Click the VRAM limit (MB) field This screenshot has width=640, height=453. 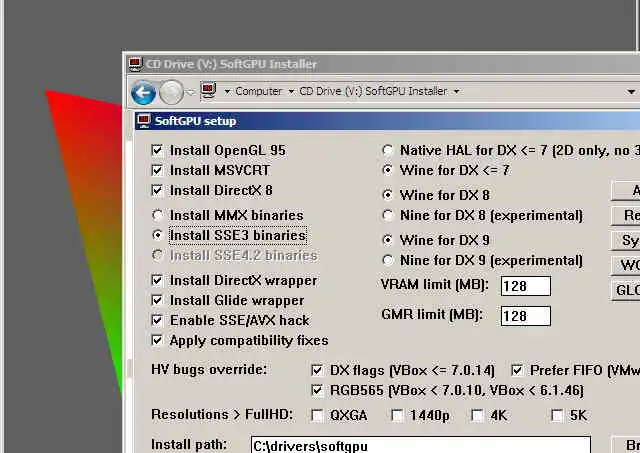pos(526,286)
